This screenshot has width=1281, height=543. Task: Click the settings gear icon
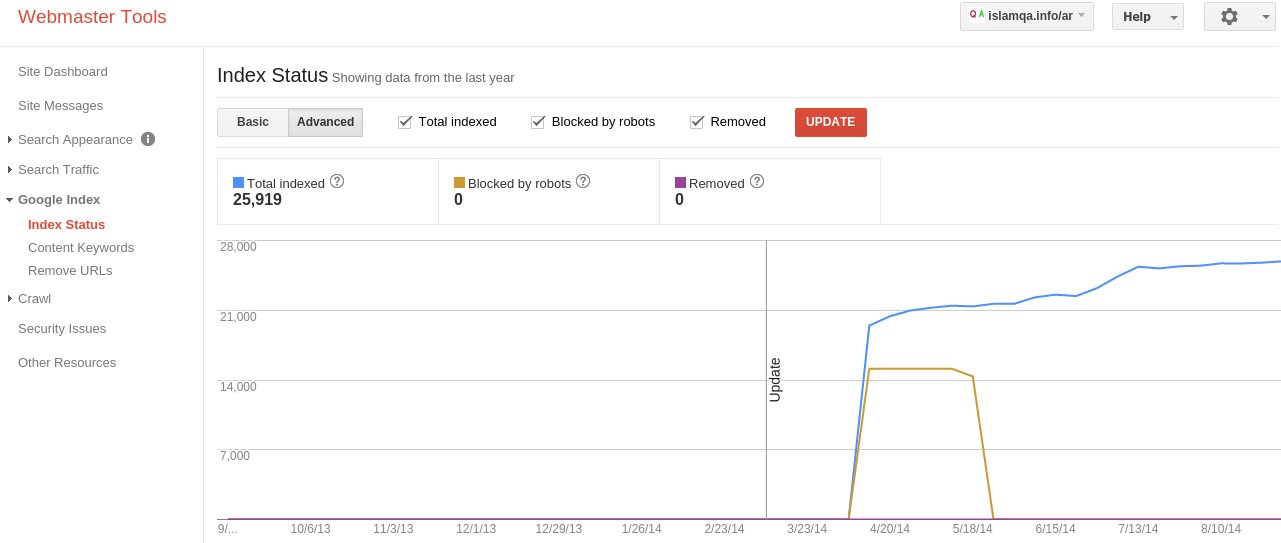point(1229,16)
